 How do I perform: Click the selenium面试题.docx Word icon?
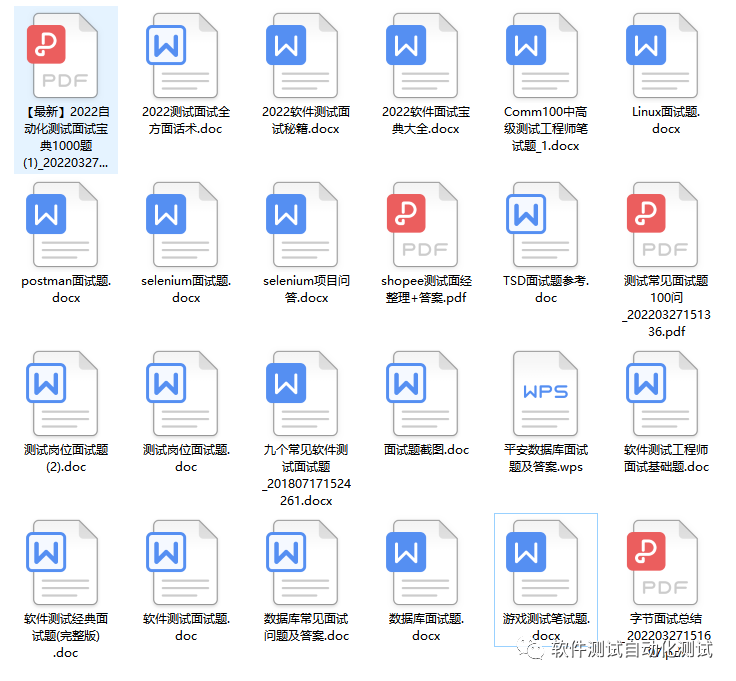pos(183,224)
